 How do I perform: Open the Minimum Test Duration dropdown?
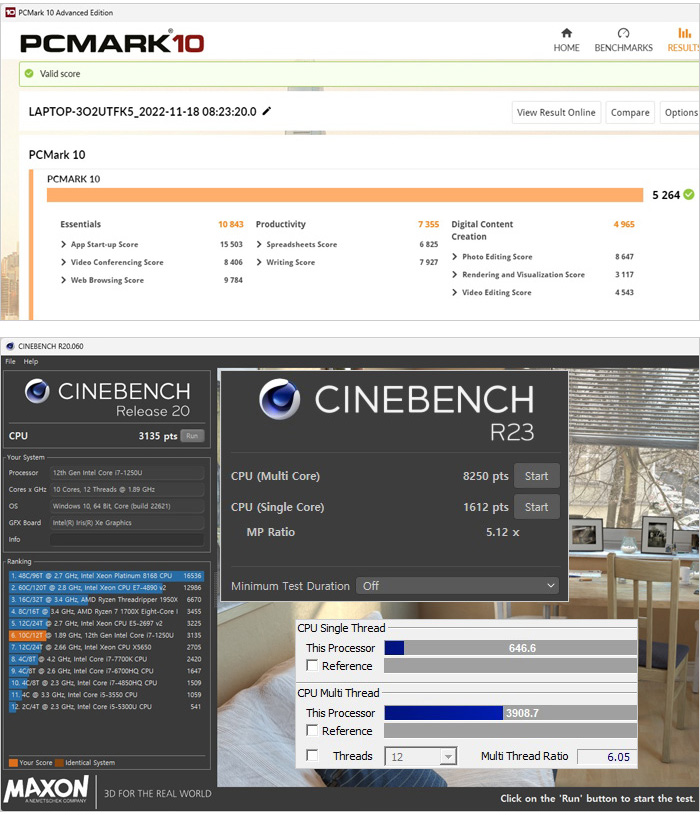457,586
